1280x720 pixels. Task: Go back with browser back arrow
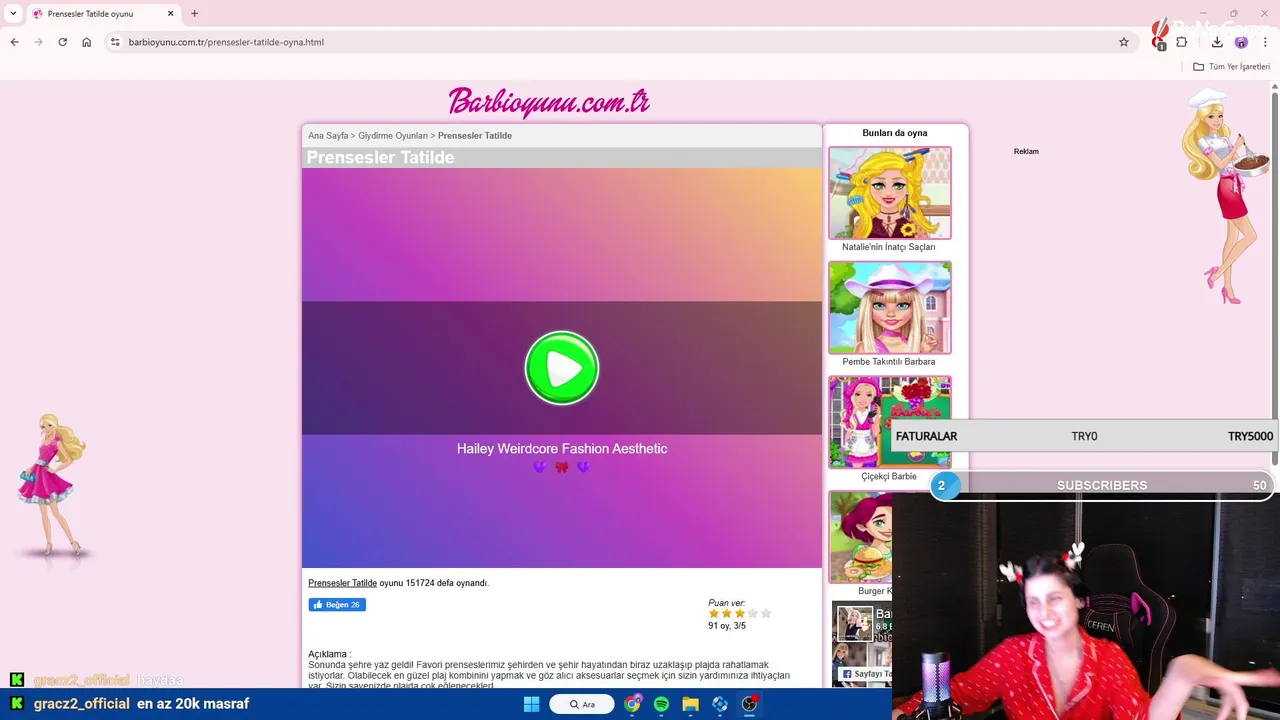[14, 42]
